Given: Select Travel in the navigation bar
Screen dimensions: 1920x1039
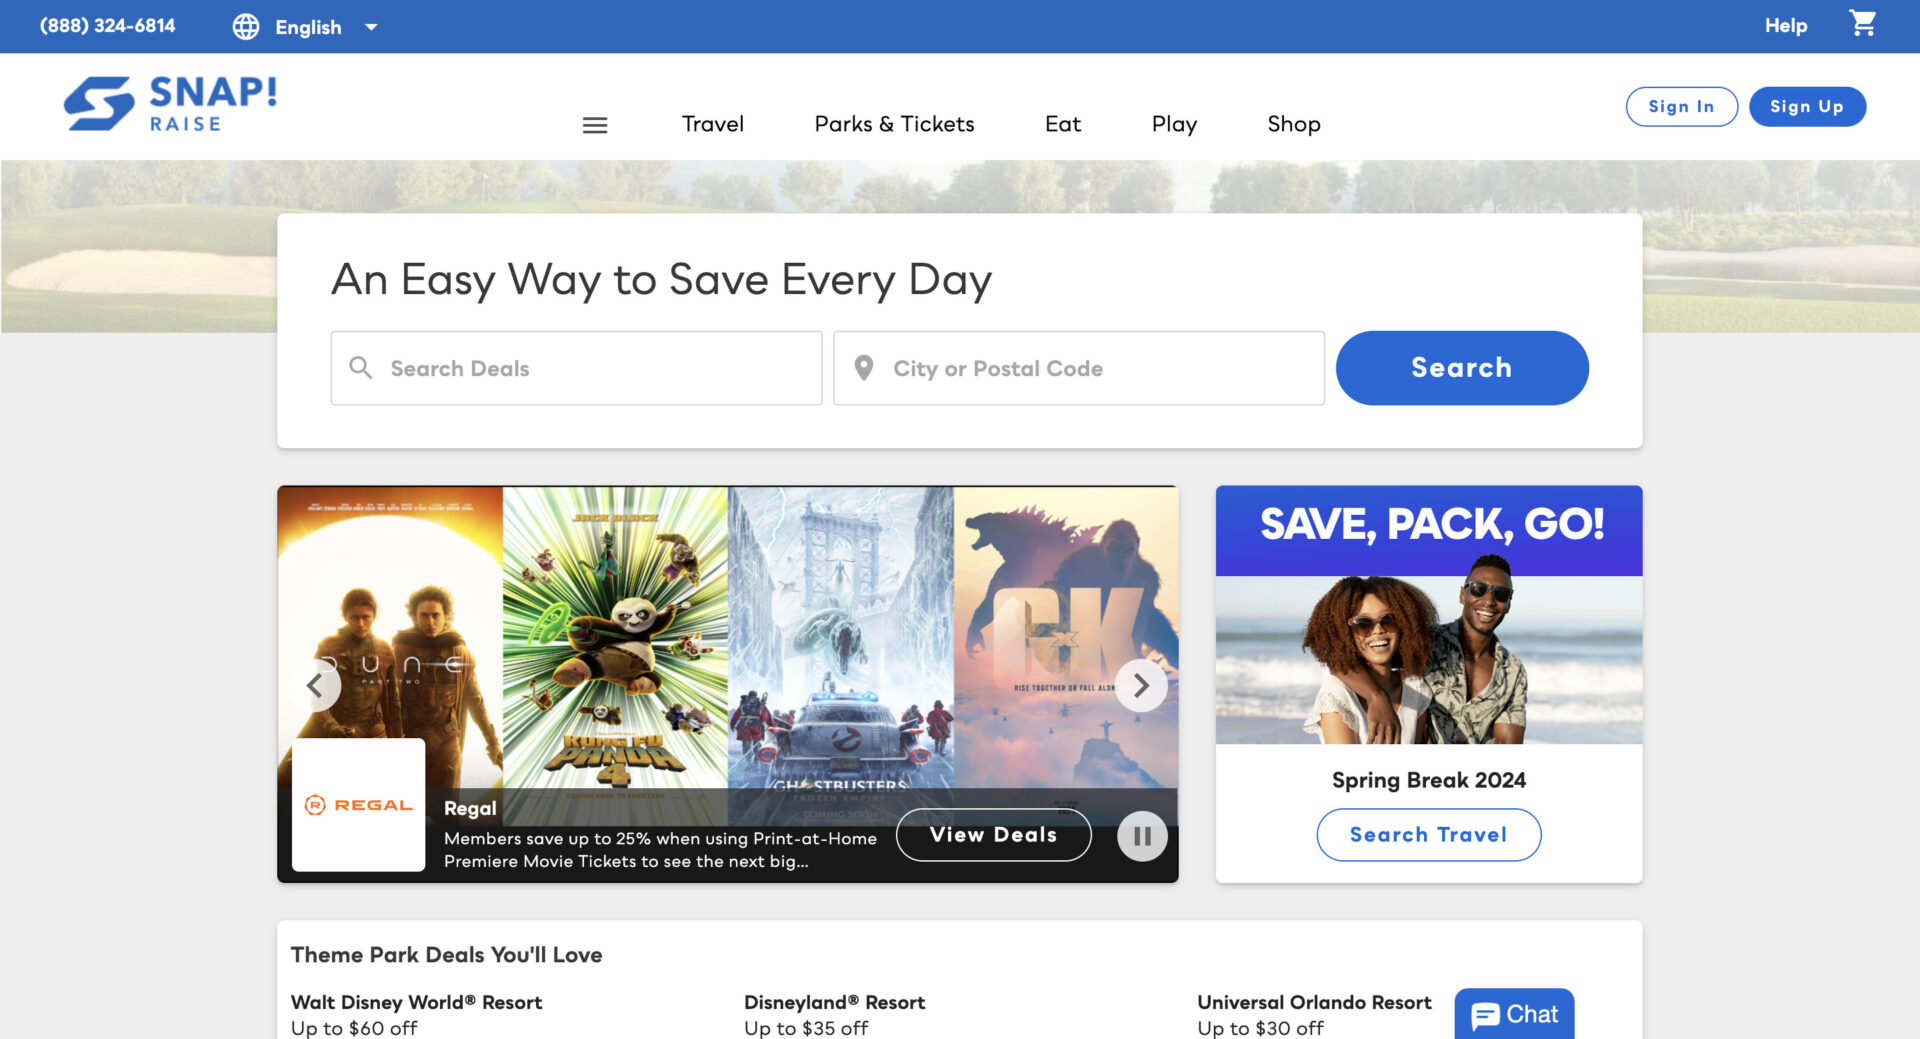Looking at the screenshot, I should click(712, 124).
